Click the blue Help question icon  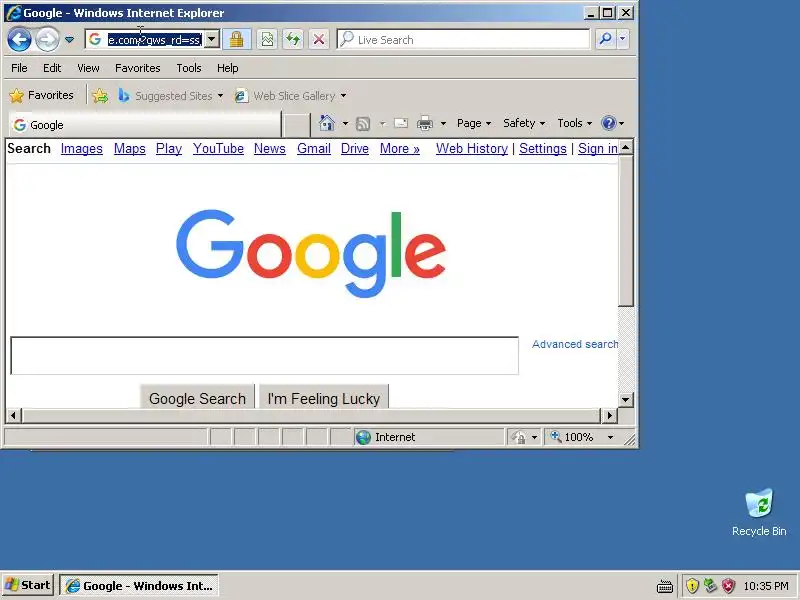[x=609, y=123]
